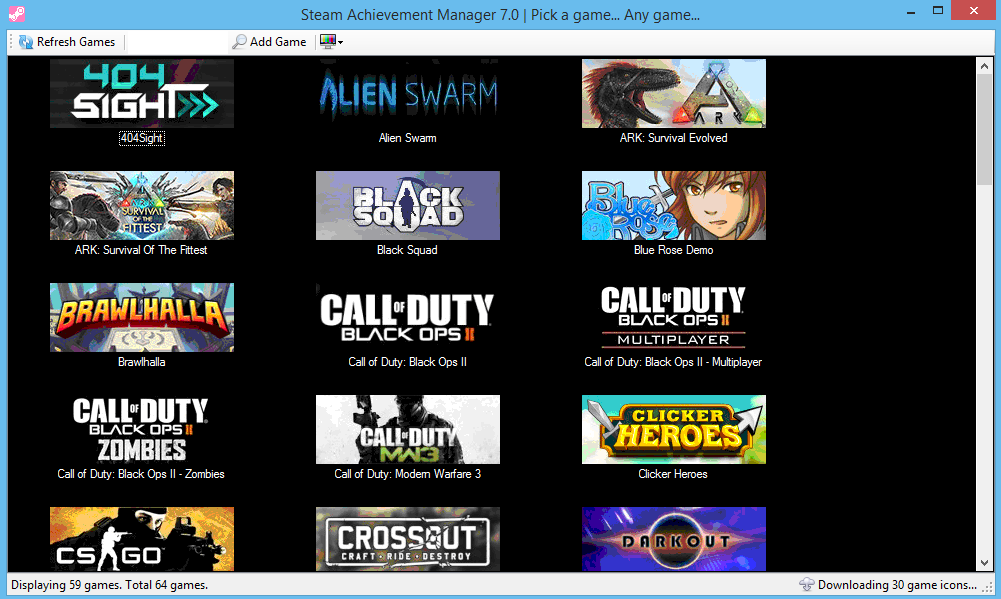Select the Crossout game banner

[408, 539]
